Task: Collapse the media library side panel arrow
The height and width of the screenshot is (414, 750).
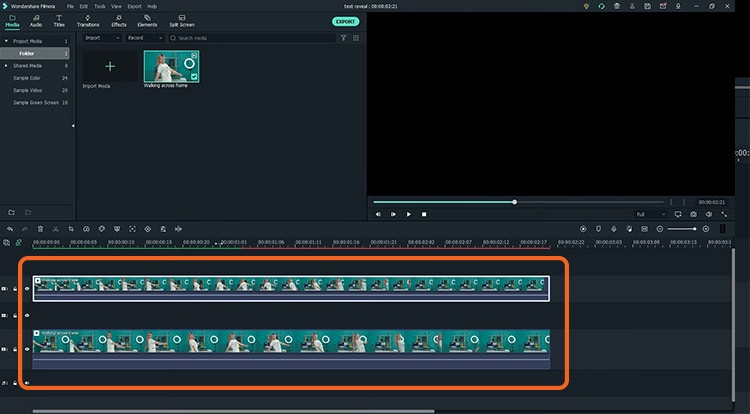Action: pyautogui.click(x=73, y=126)
